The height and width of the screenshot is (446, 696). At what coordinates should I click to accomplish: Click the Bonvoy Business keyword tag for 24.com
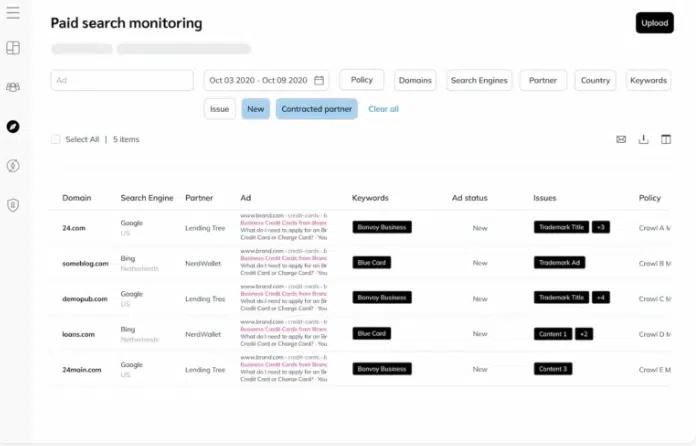click(x=382, y=227)
